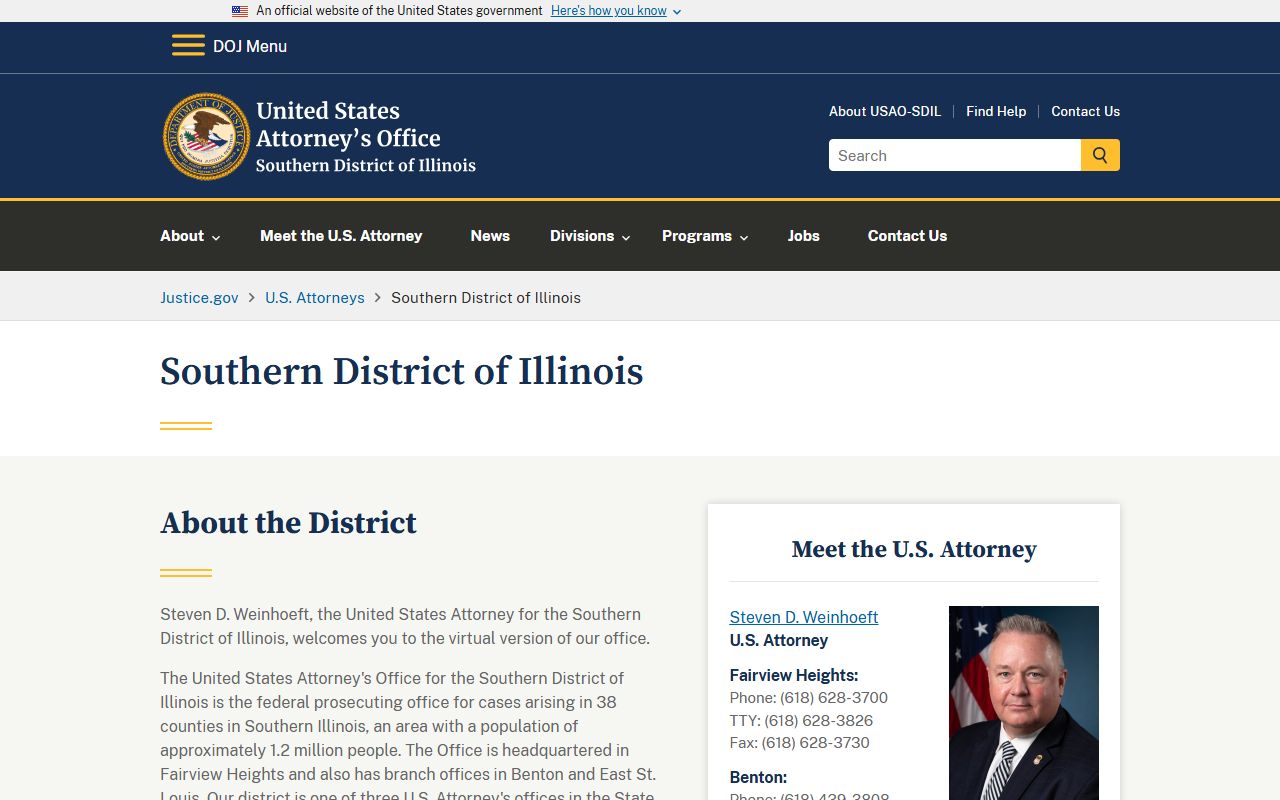This screenshot has height=800, width=1280.
Task: Open the Steven D. Weinhoeft profile link
Action: coord(804,617)
